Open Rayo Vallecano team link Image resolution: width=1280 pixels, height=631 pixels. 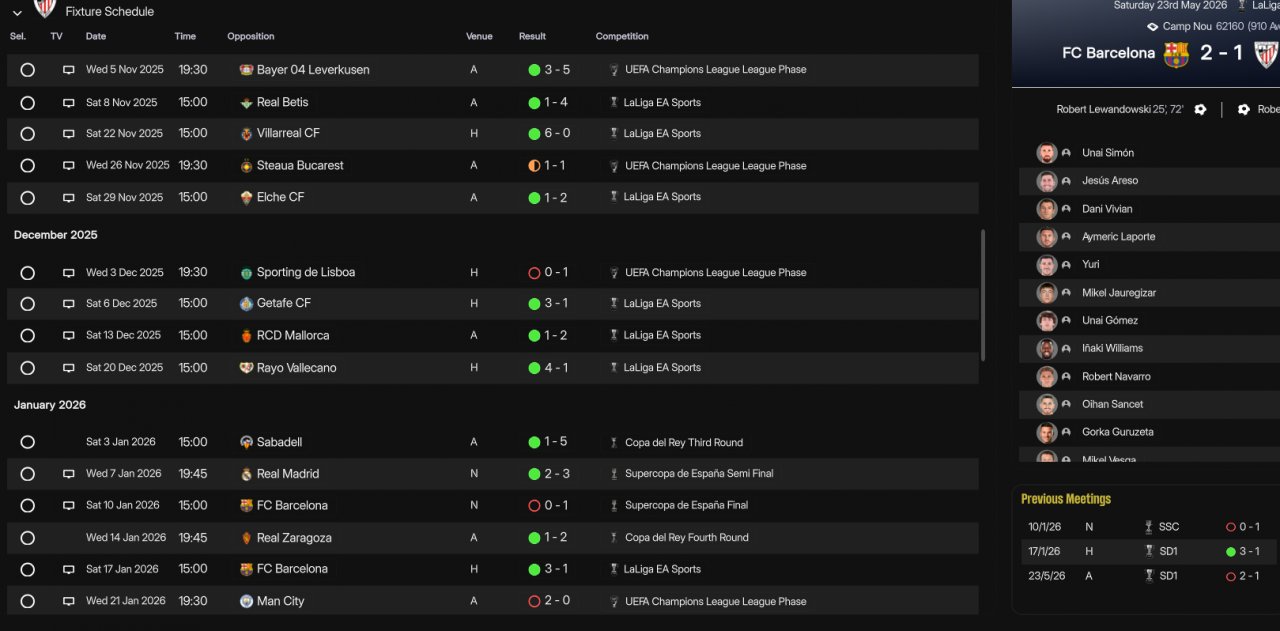(296, 368)
